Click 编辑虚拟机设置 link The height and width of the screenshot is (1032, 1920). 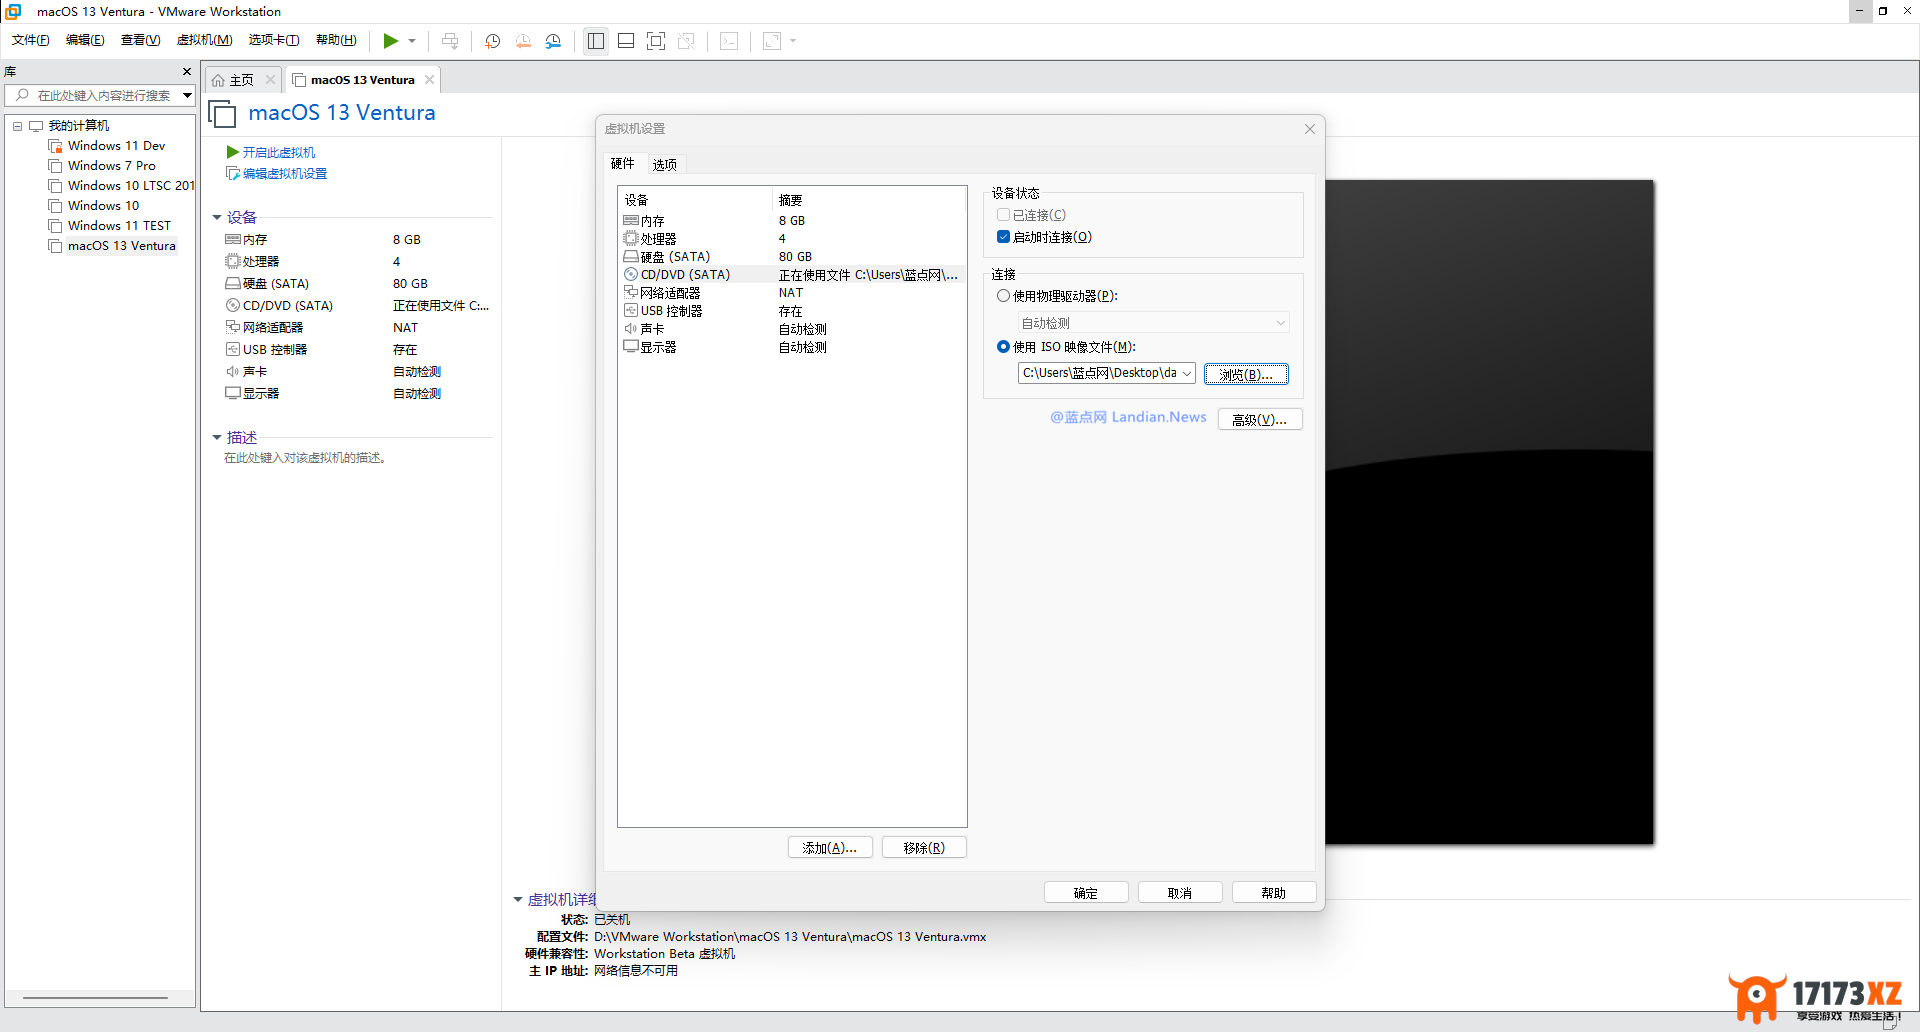(284, 174)
